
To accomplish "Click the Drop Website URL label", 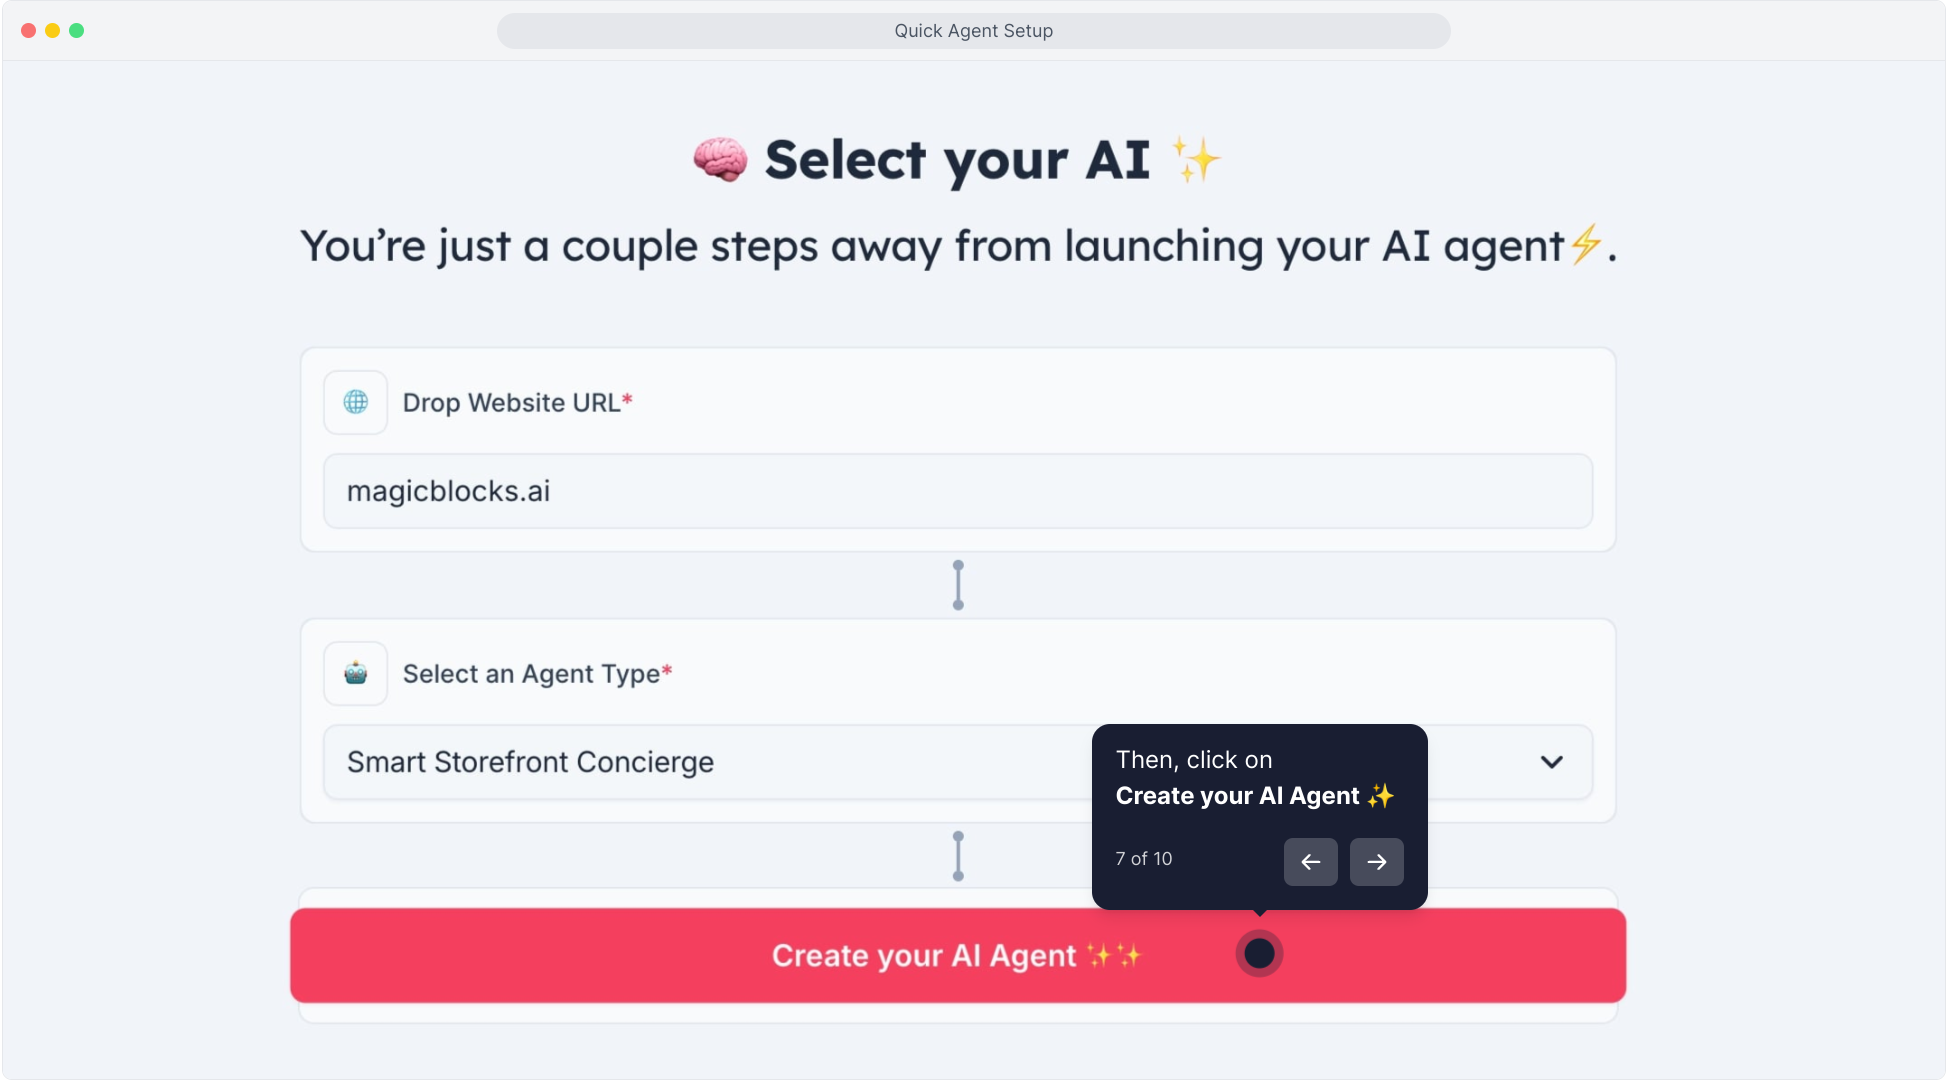I will (x=511, y=402).
